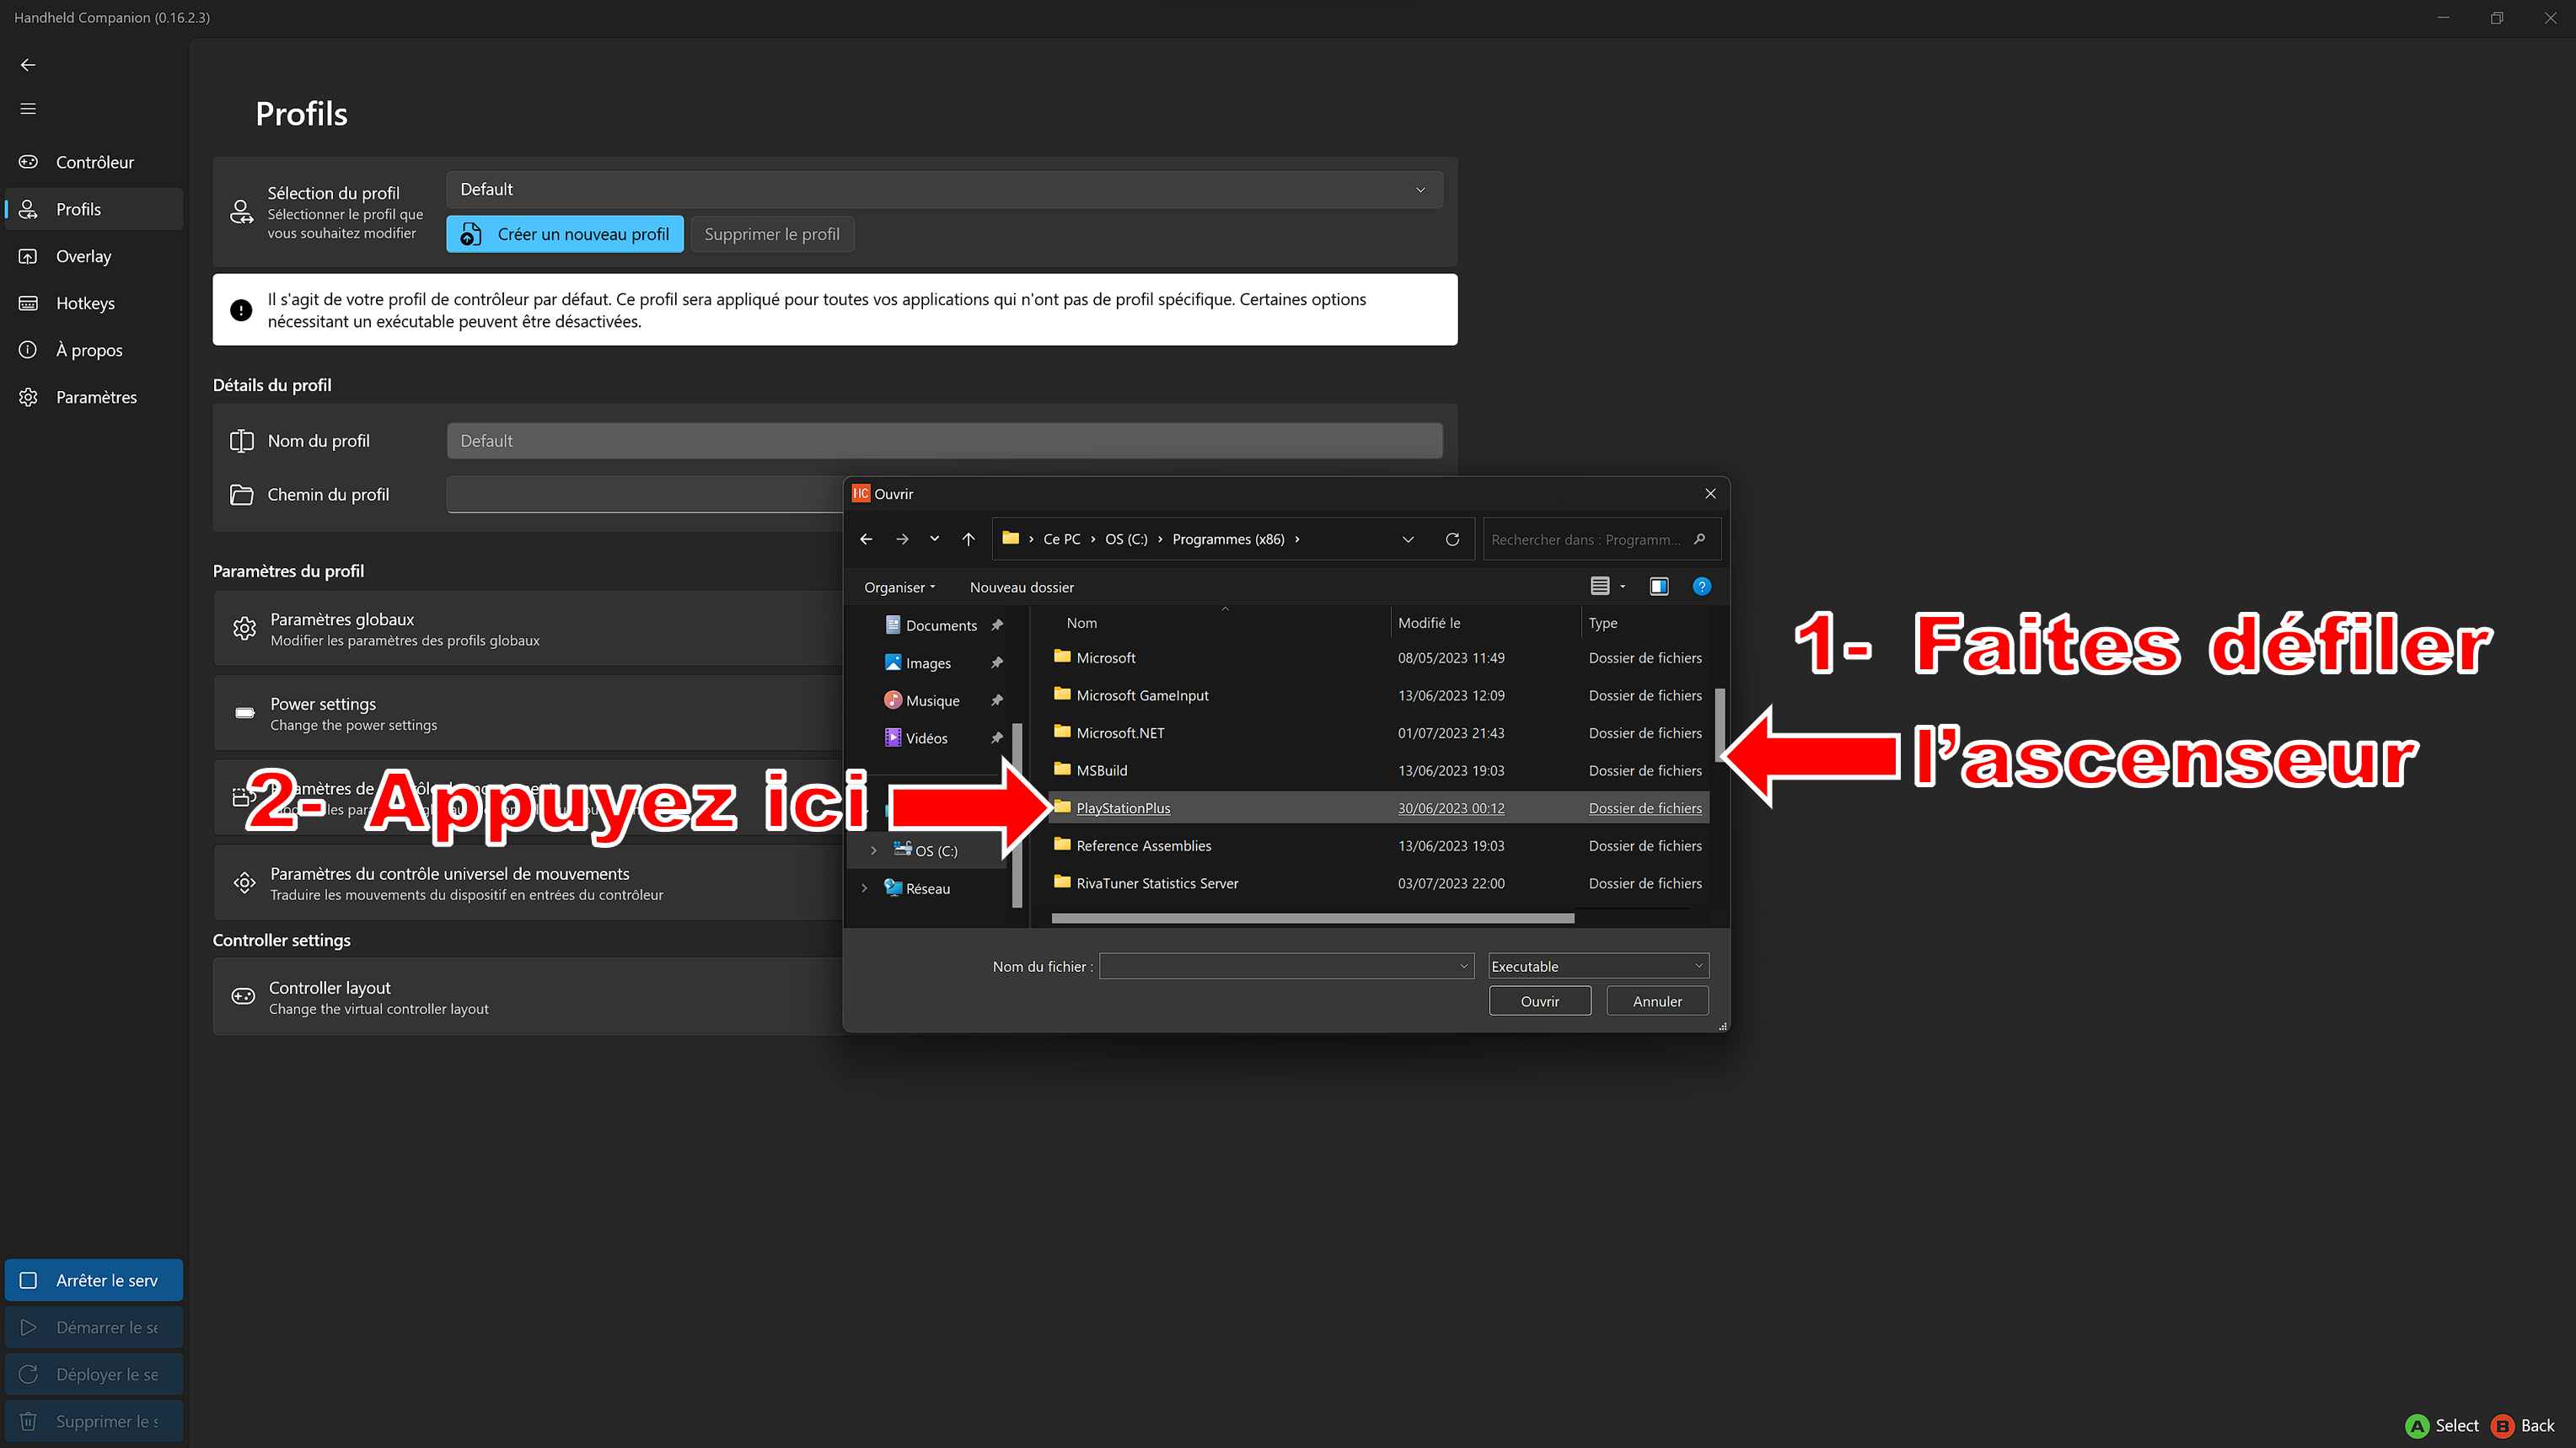Open the Hotkeys page
This screenshot has height=1448, width=2576.
85,303
